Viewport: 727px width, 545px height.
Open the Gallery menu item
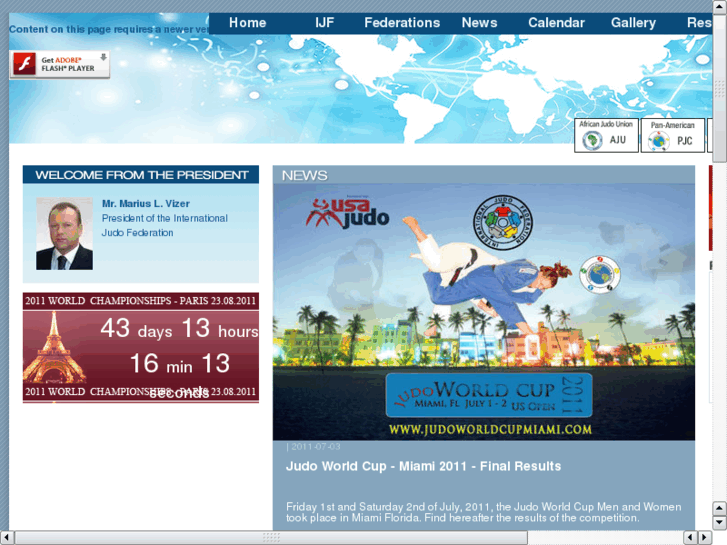(633, 23)
